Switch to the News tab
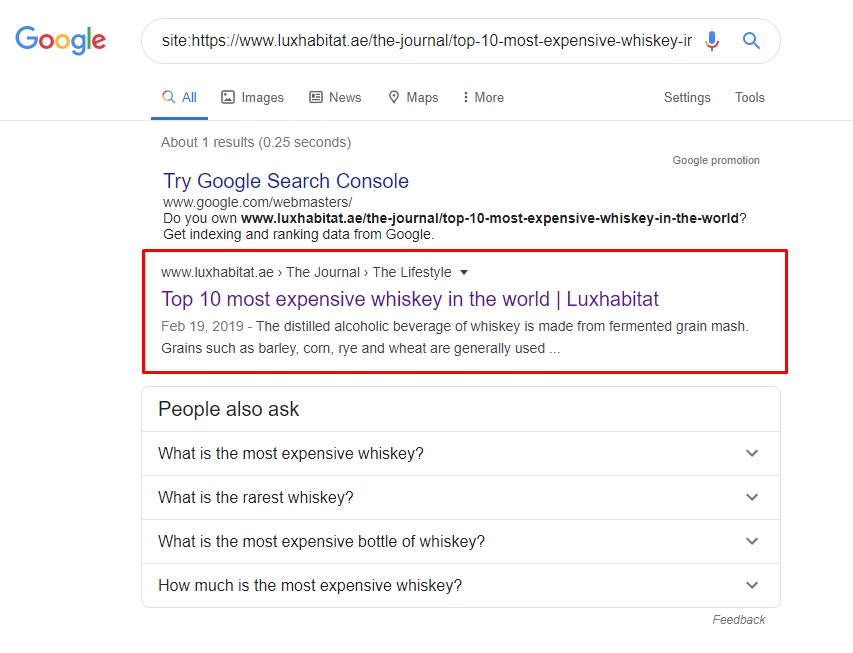This screenshot has width=853, height=653. pyautogui.click(x=335, y=97)
